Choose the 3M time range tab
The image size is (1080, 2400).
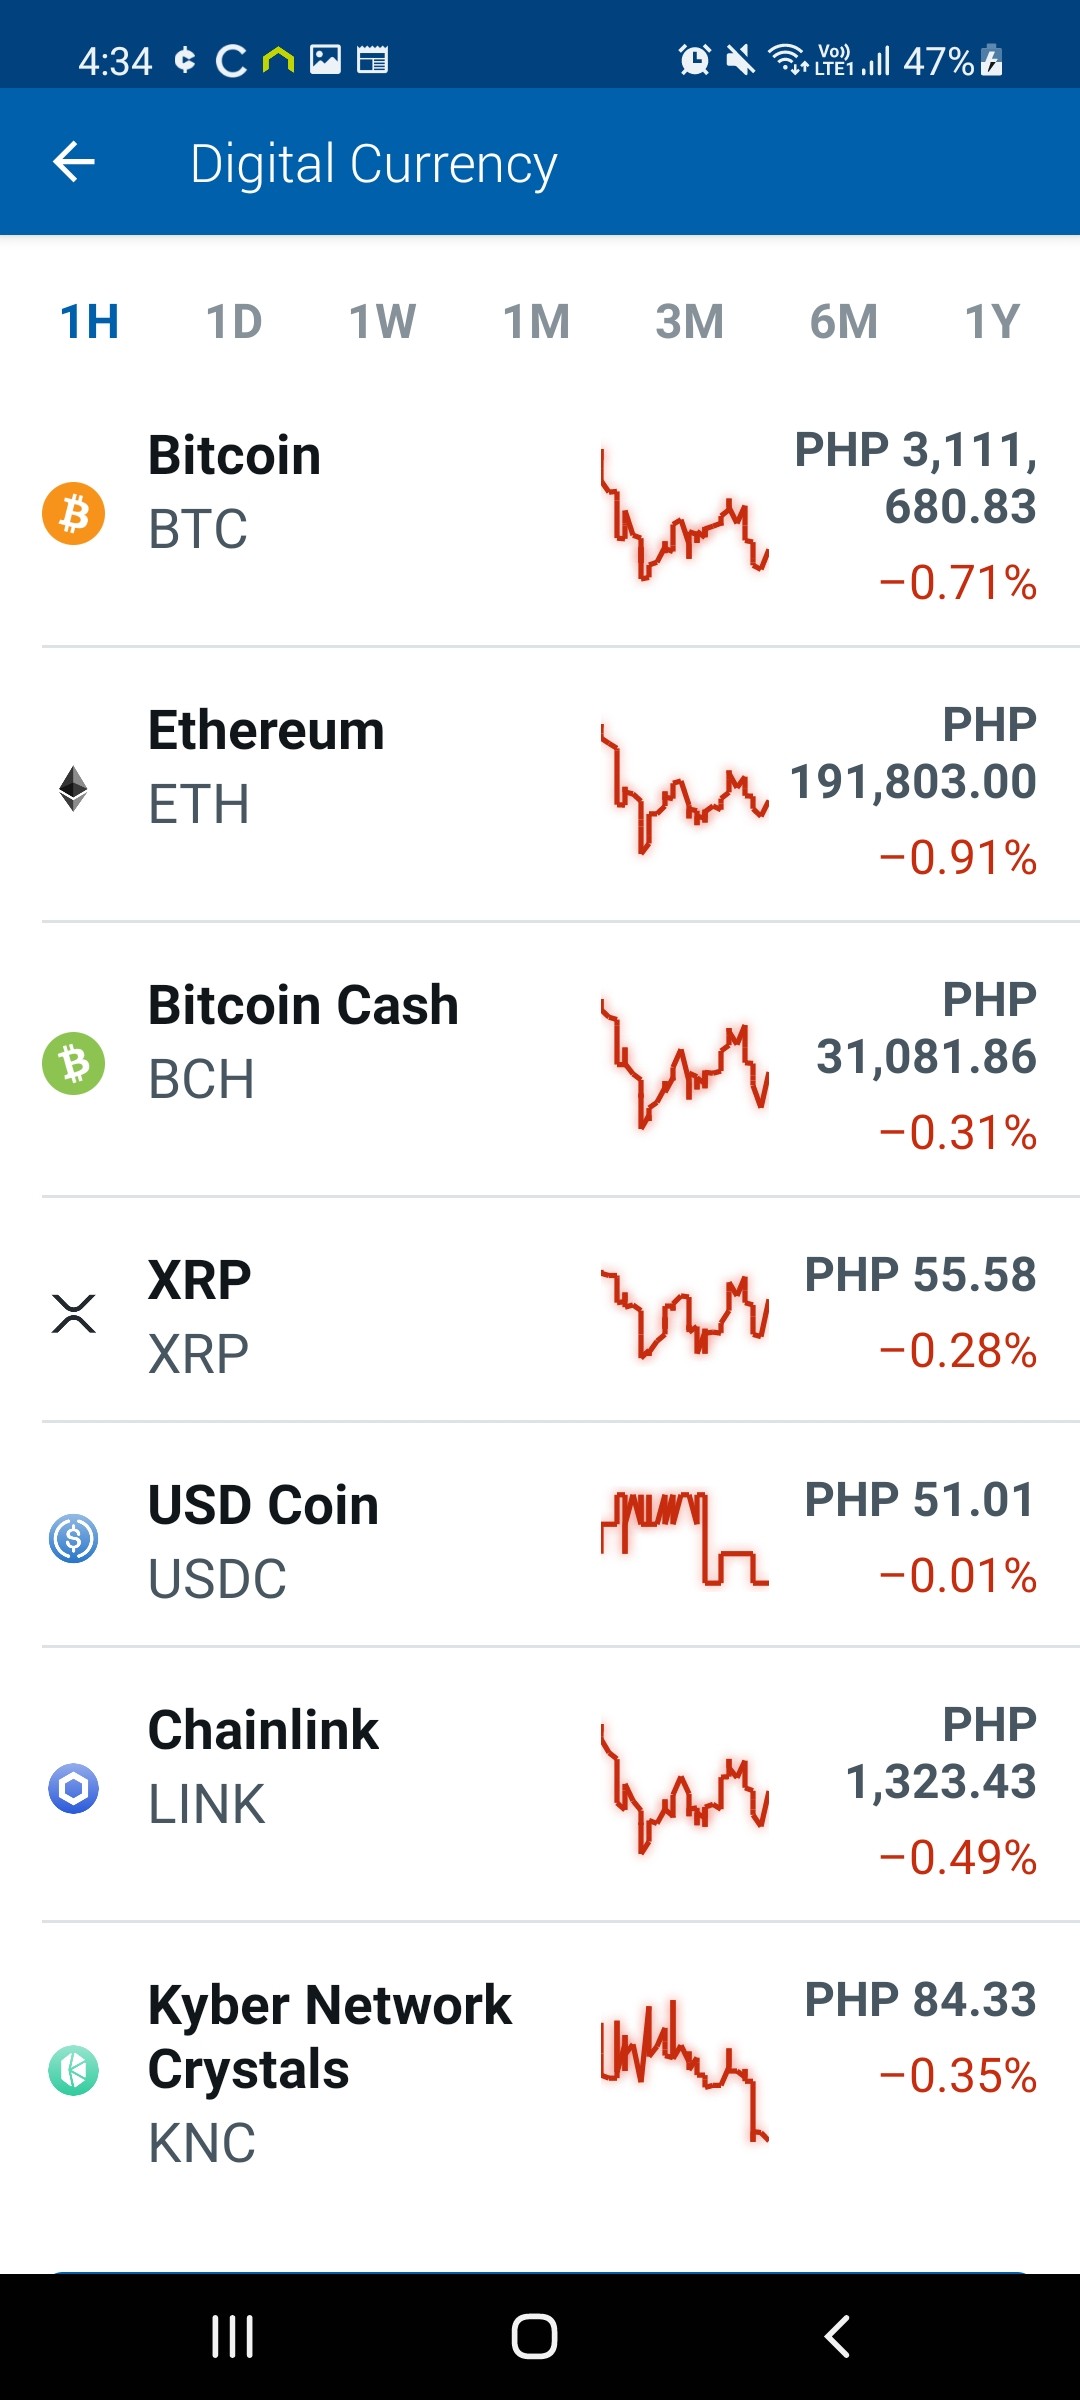[x=689, y=322]
